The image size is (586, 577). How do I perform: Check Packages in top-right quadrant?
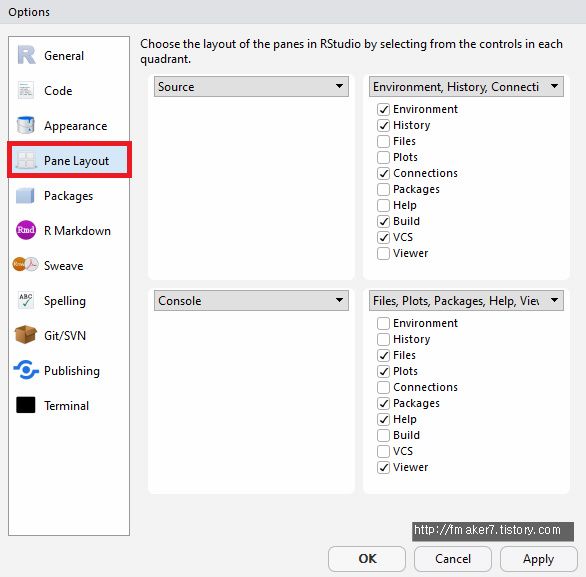(x=383, y=189)
